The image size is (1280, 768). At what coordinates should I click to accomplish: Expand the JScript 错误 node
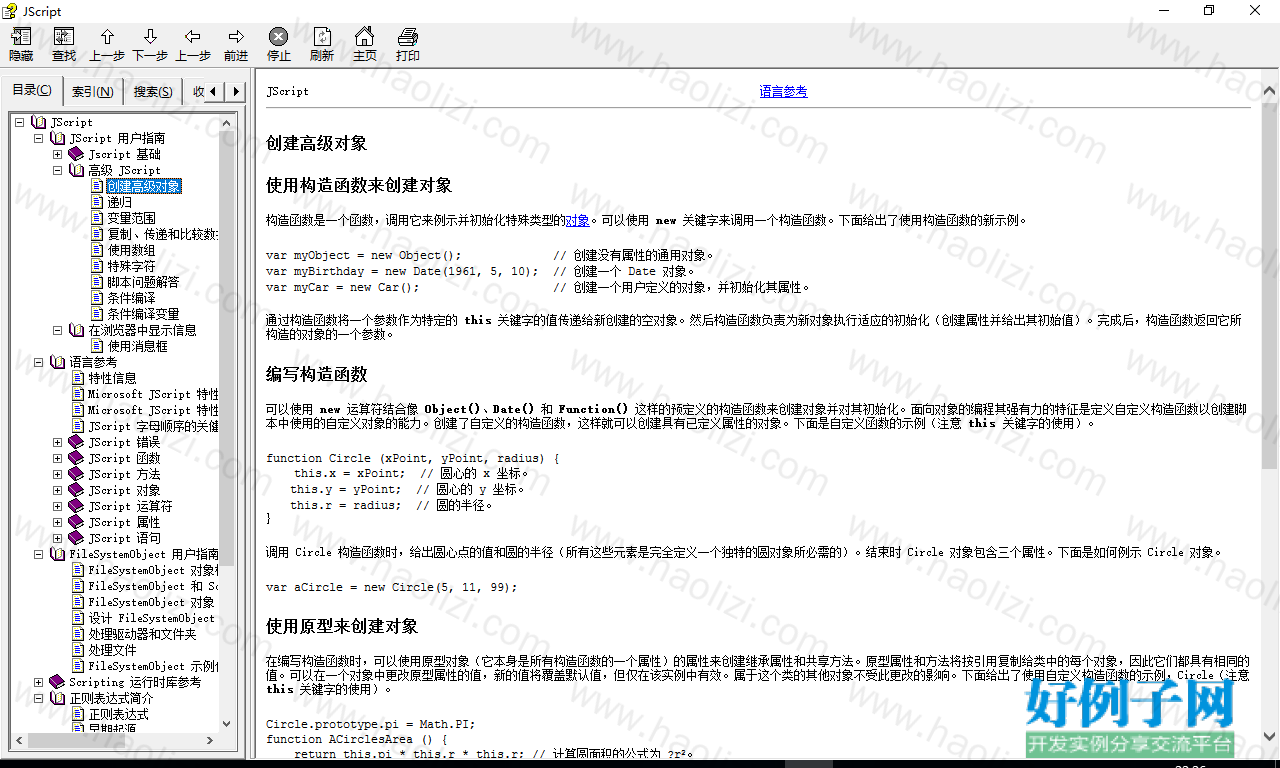[57, 442]
